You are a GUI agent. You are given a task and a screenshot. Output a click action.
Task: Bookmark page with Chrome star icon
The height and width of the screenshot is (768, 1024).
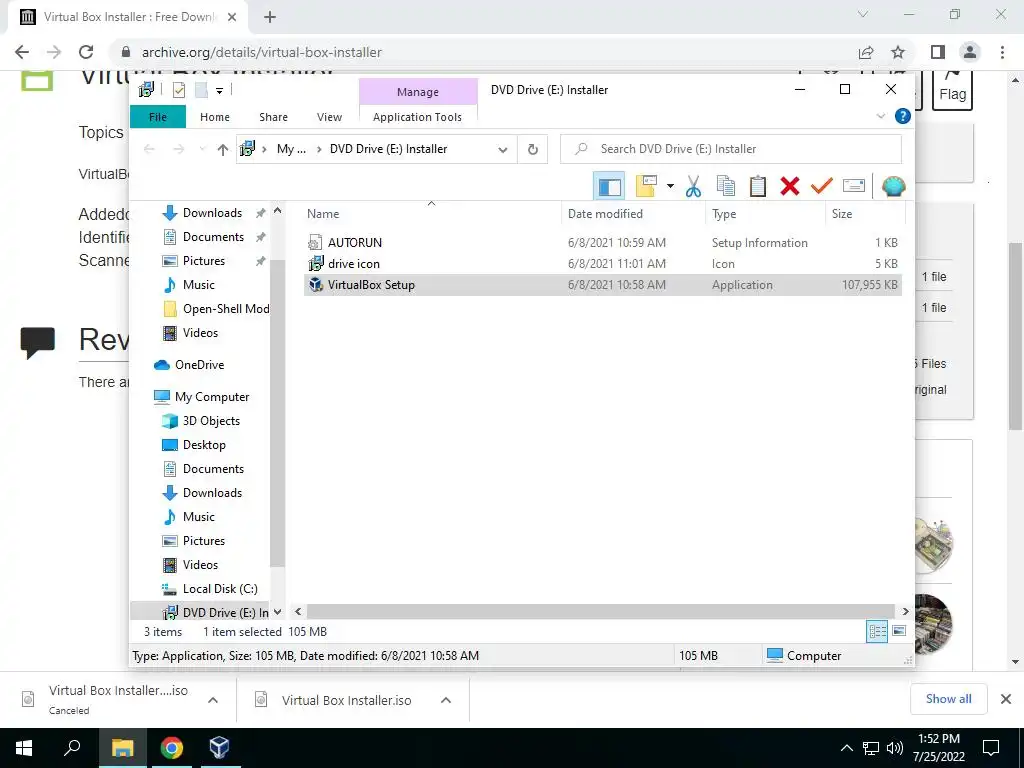(x=898, y=52)
